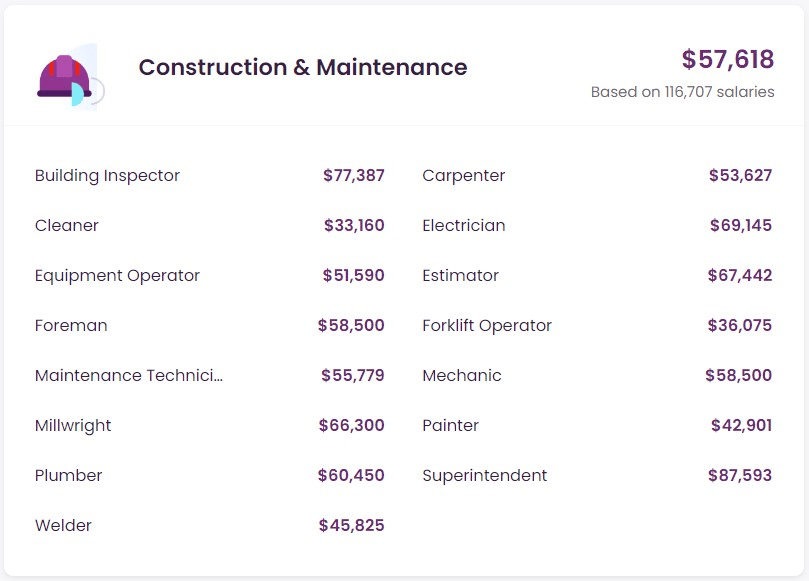Open the Plumber salary entry
Image resolution: width=809 pixels, height=581 pixels.
point(68,476)
